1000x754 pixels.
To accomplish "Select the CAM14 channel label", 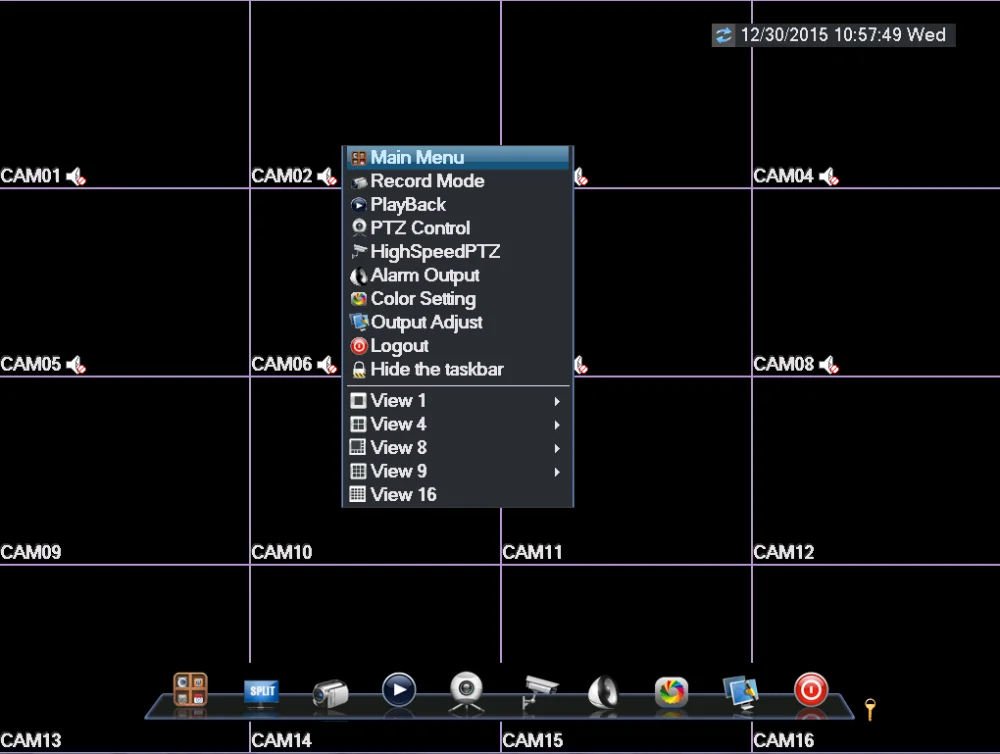I will click(x=282, y=741).
